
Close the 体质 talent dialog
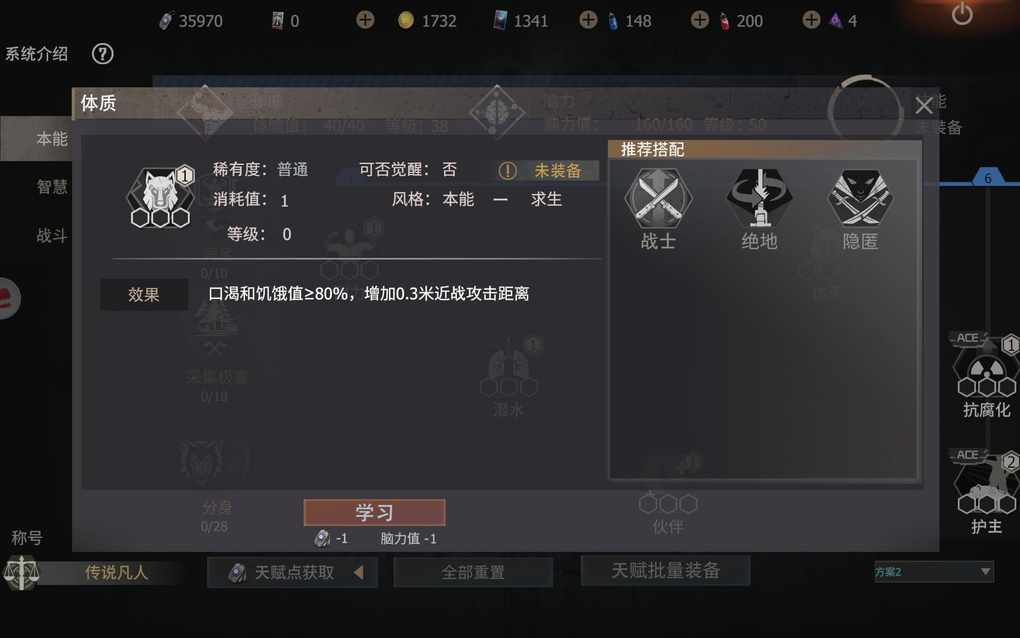924,105
